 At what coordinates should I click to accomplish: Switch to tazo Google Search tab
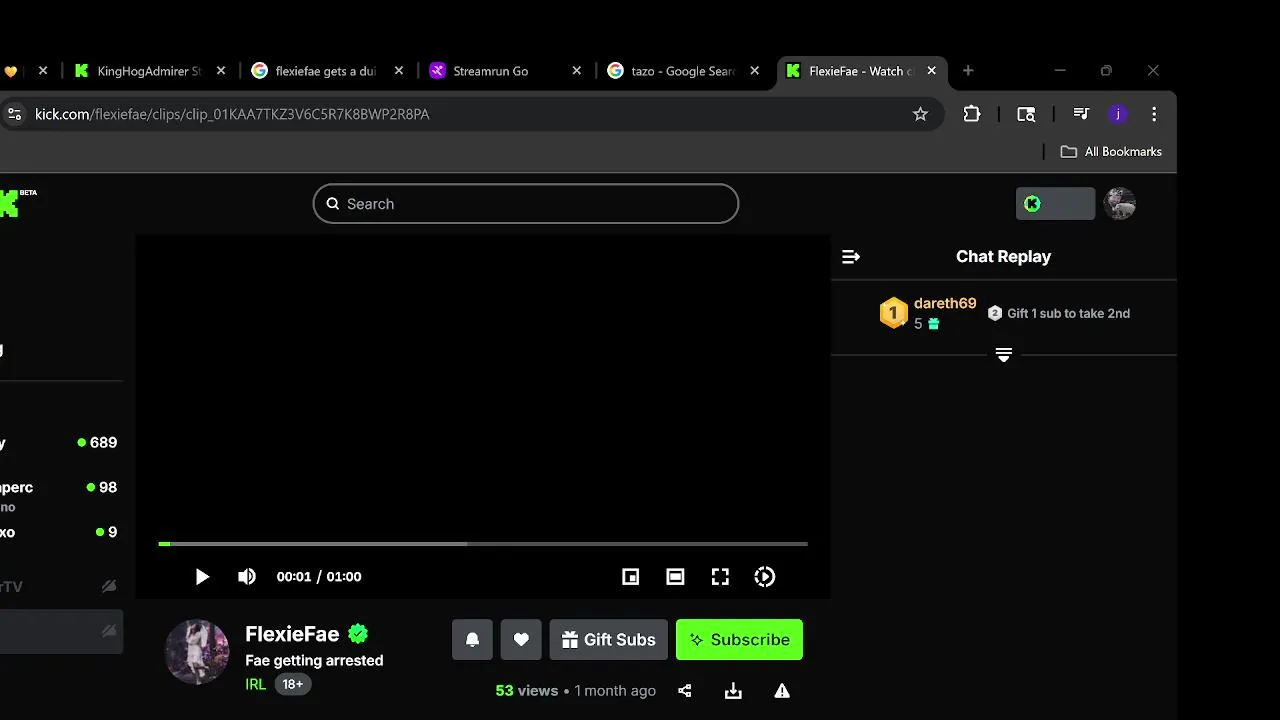tap(683, 71)
